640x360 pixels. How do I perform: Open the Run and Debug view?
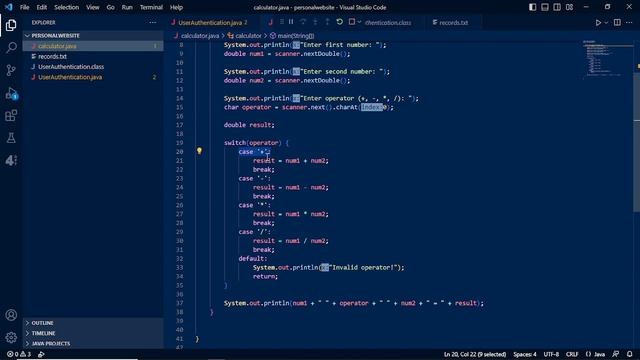[11, 93]
